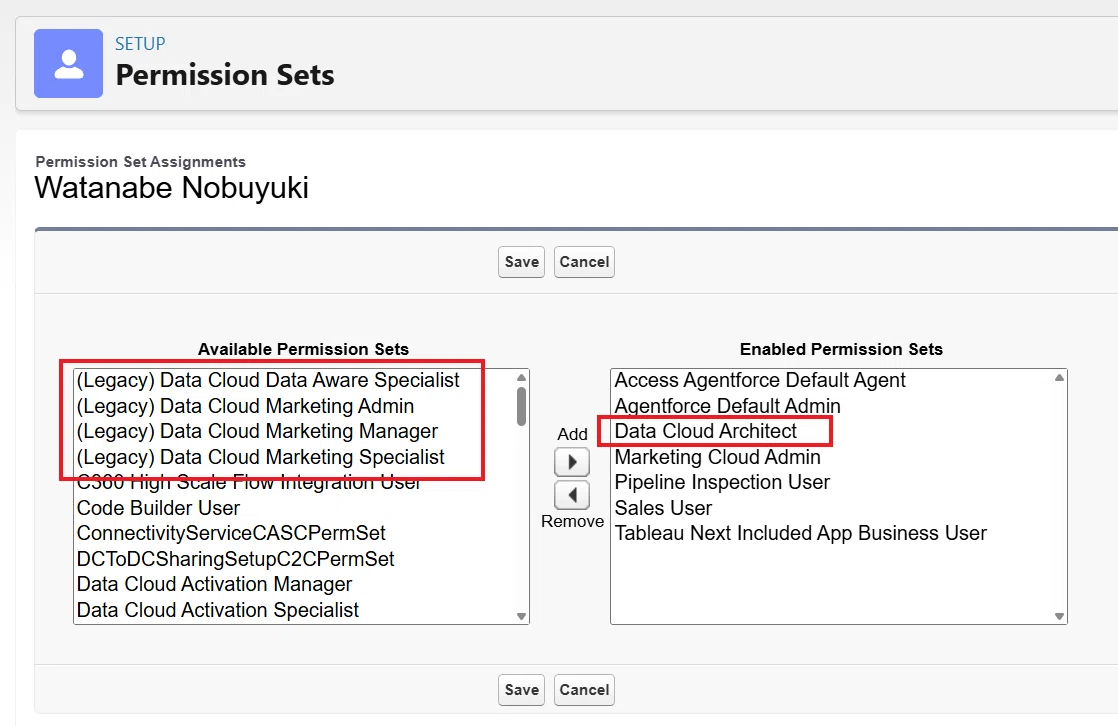Select Tableau Next Included App Business User
The image size is (1118, 726).
tap(801, 533)
